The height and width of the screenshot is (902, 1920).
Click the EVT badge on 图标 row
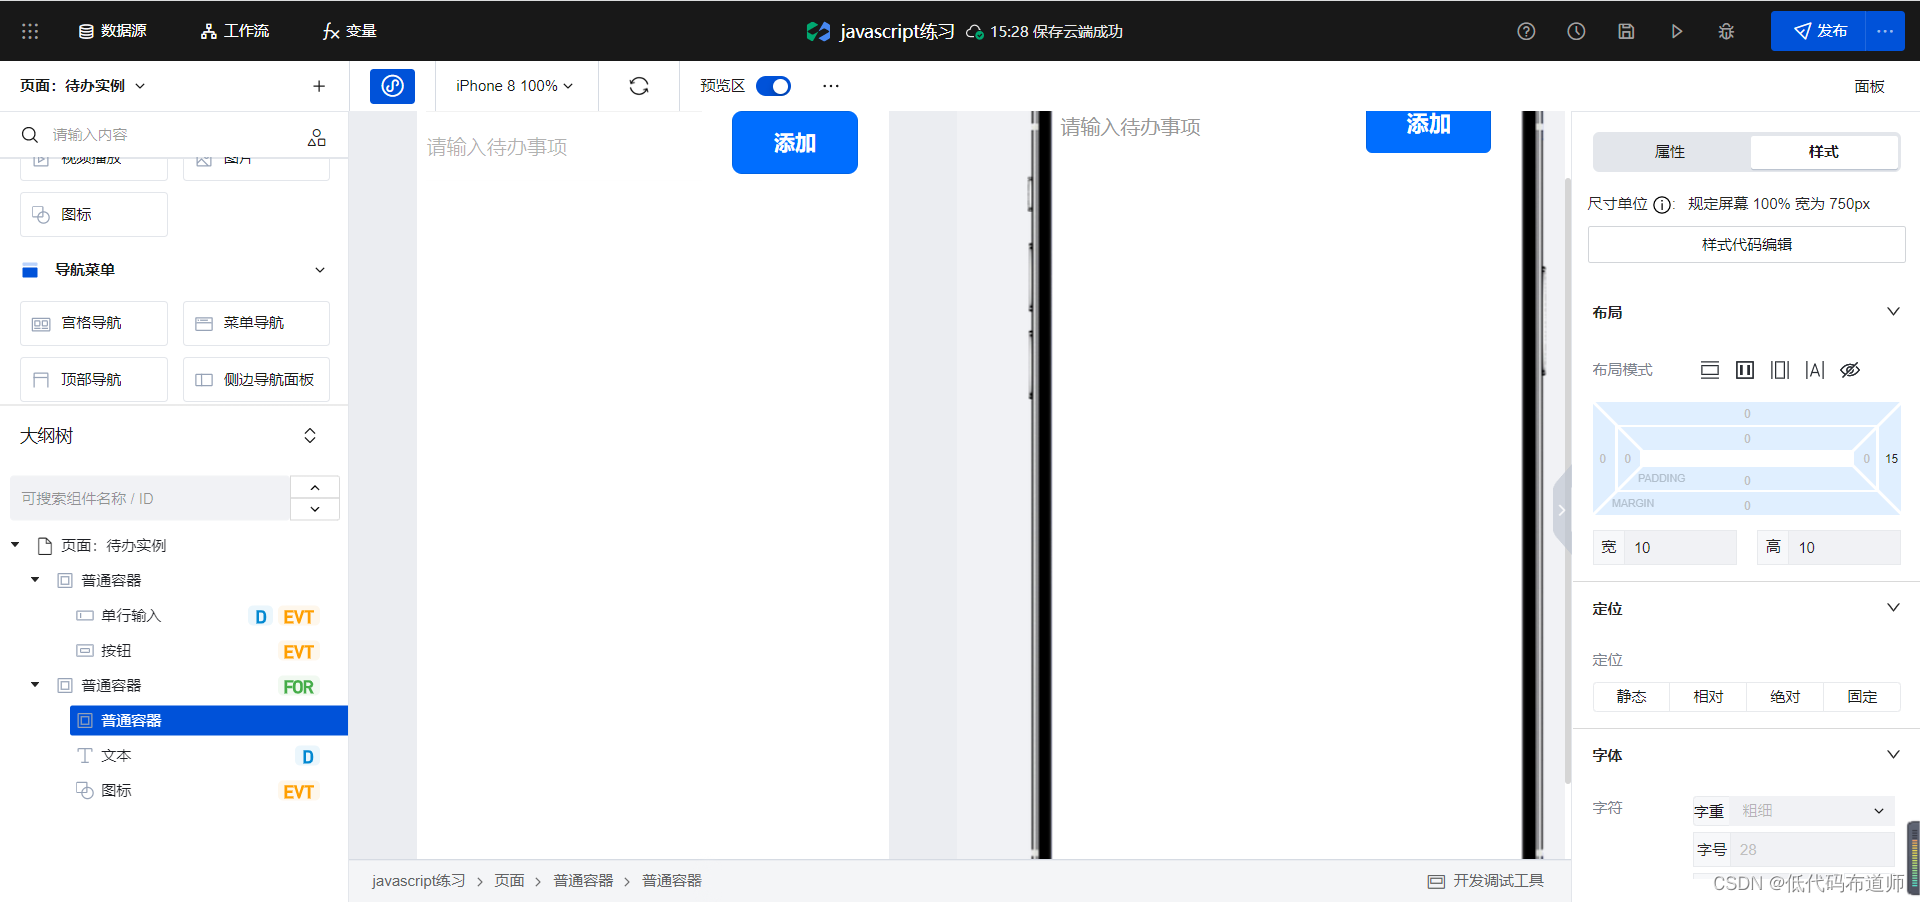coord(298,792)
